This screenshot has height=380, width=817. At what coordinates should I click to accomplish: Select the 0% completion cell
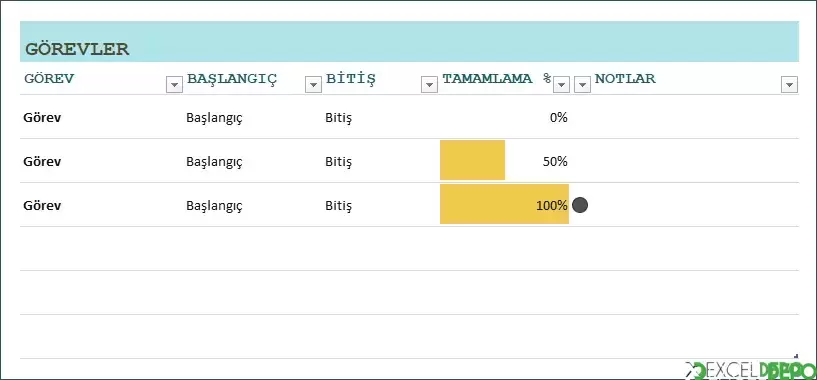click(504, 117)
